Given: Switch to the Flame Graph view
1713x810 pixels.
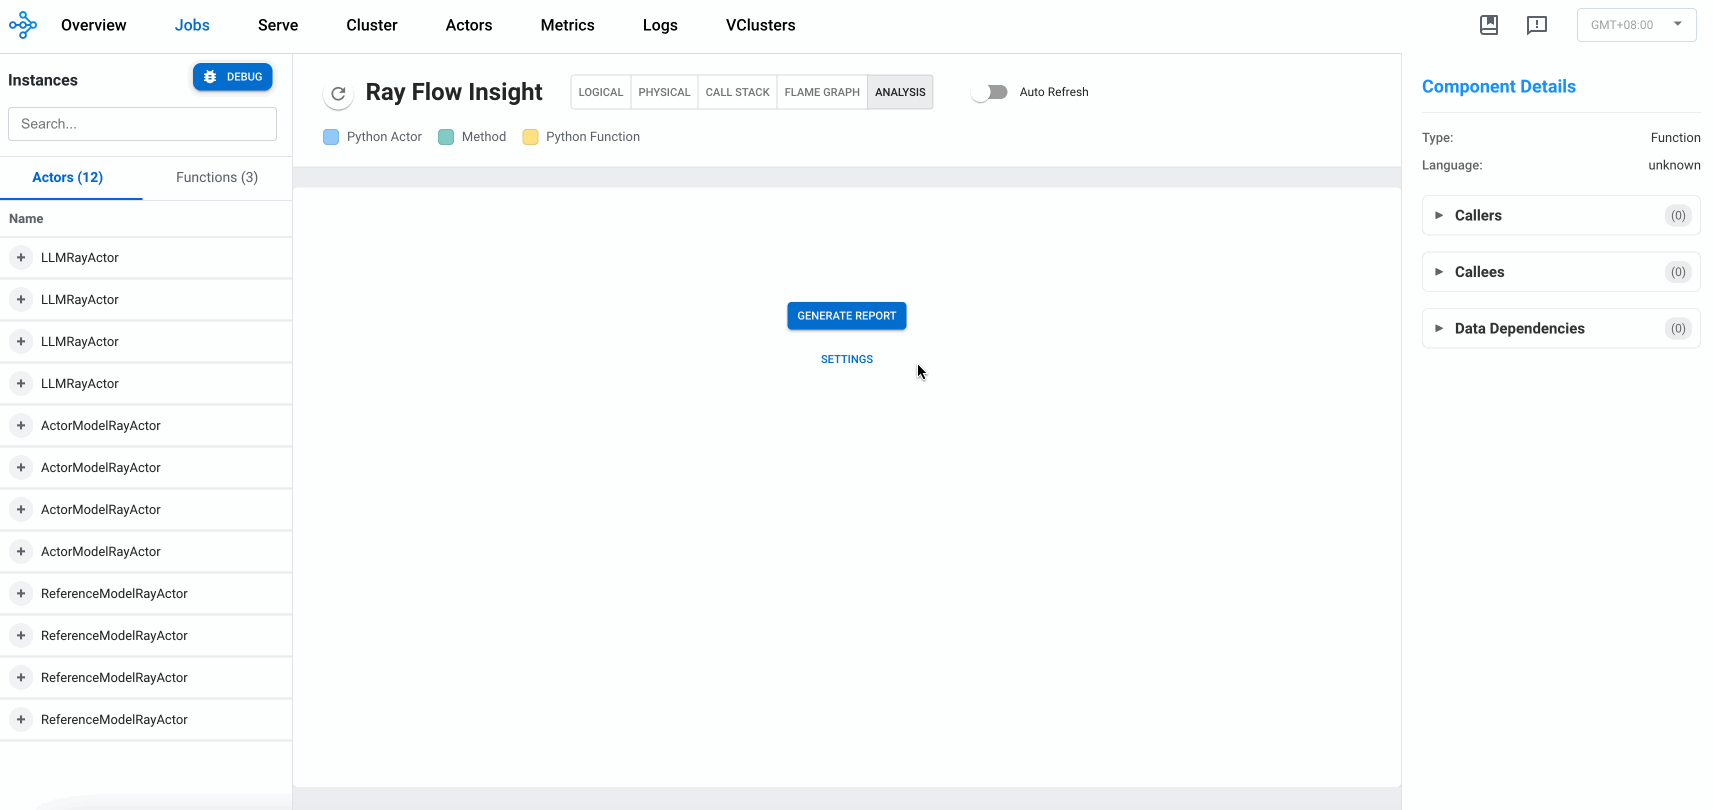Looking at the screenshot, I should (x=822, y=92).
